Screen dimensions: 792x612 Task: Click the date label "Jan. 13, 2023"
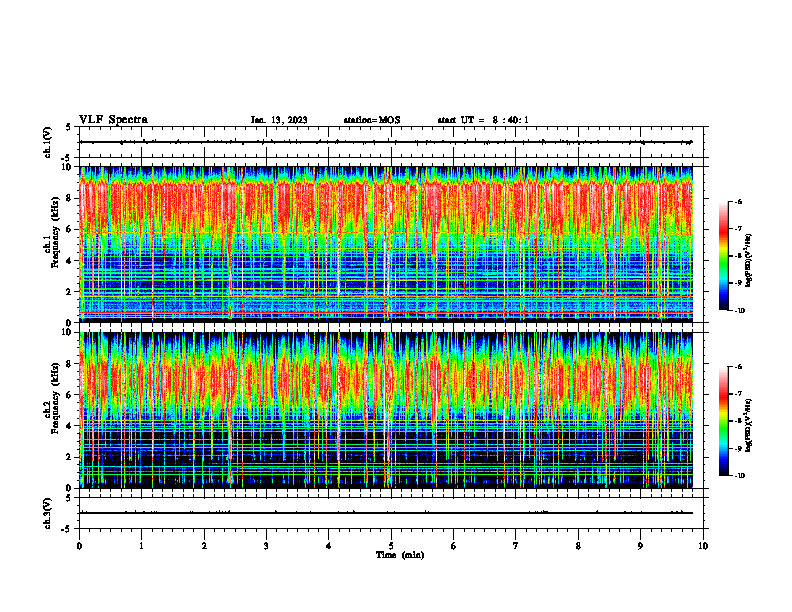click(x=279, y=120)
